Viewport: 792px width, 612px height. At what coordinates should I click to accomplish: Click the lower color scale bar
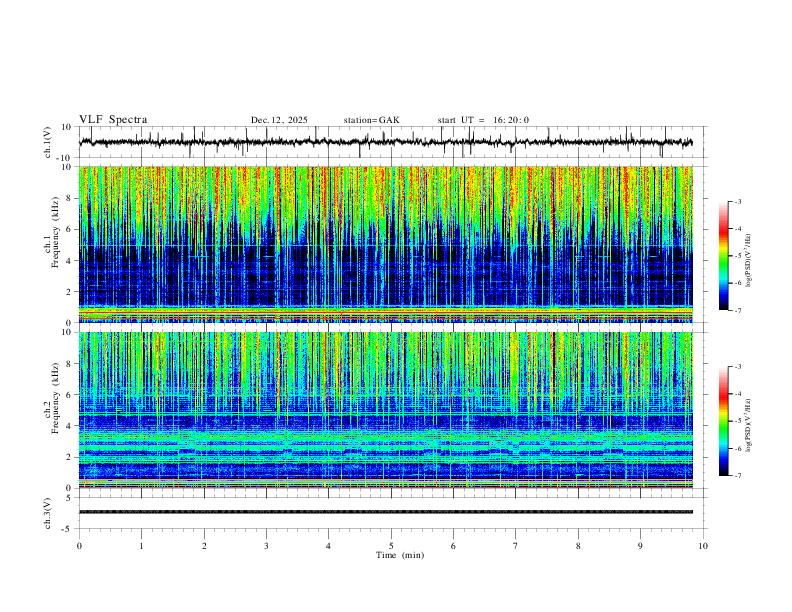[724, 421]
